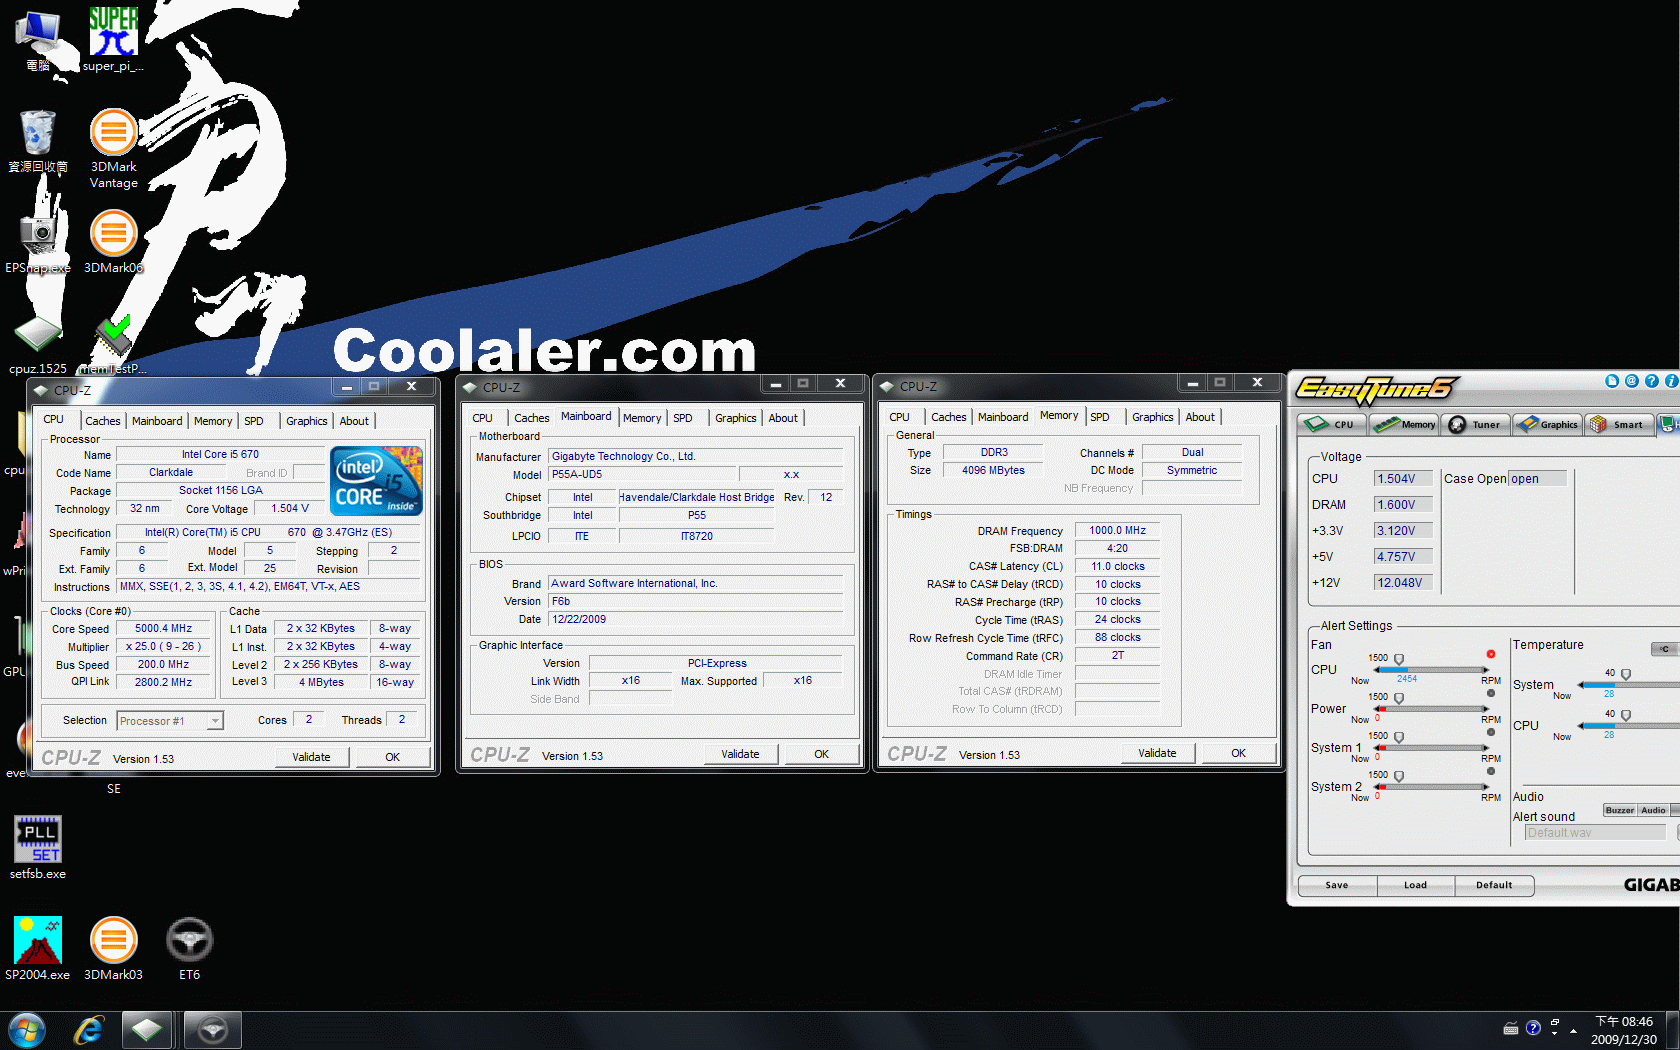1680x1050 pixels.
Task: Toggle the System 1 fan alert indicator
Action: click(1490, 732)
